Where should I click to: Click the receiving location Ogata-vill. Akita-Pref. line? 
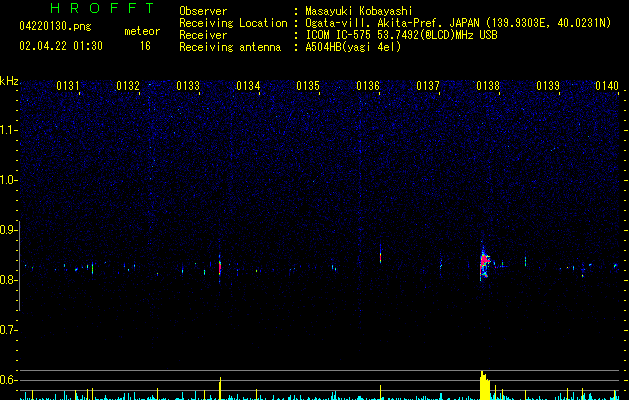[x=458, y=23]
